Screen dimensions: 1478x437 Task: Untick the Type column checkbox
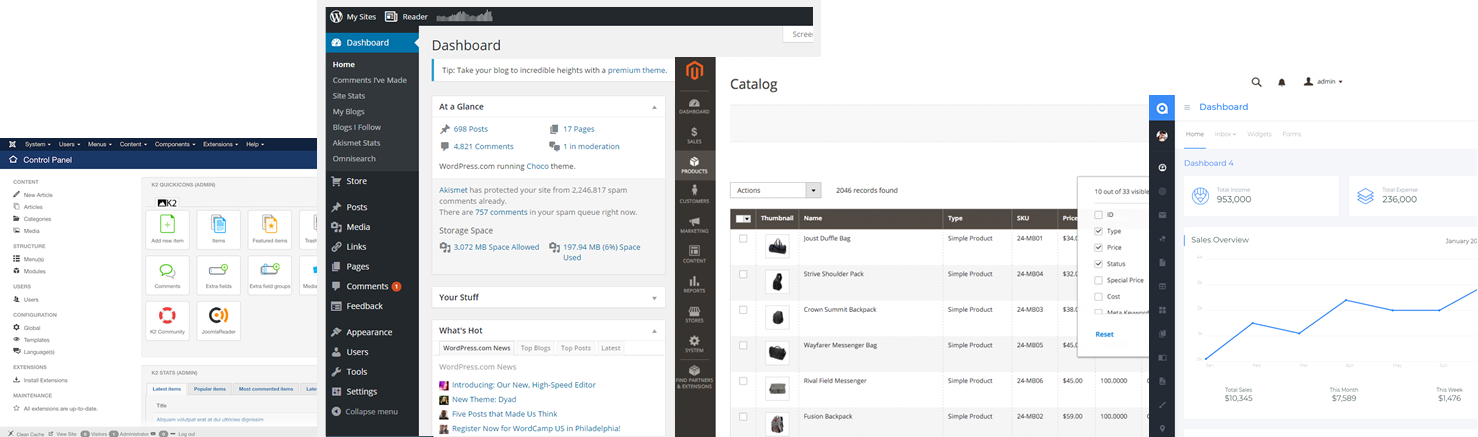[x=1099, y=231]
